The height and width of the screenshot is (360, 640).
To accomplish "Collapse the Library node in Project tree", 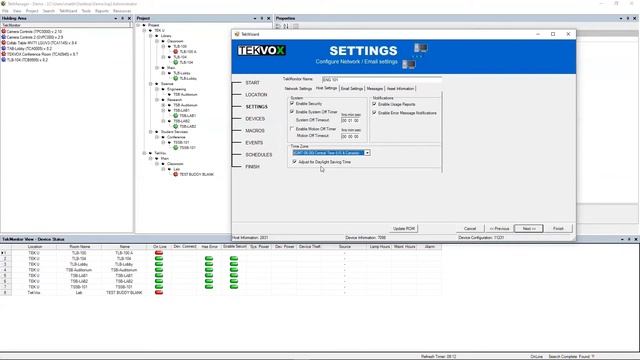I will pos(151,36).
